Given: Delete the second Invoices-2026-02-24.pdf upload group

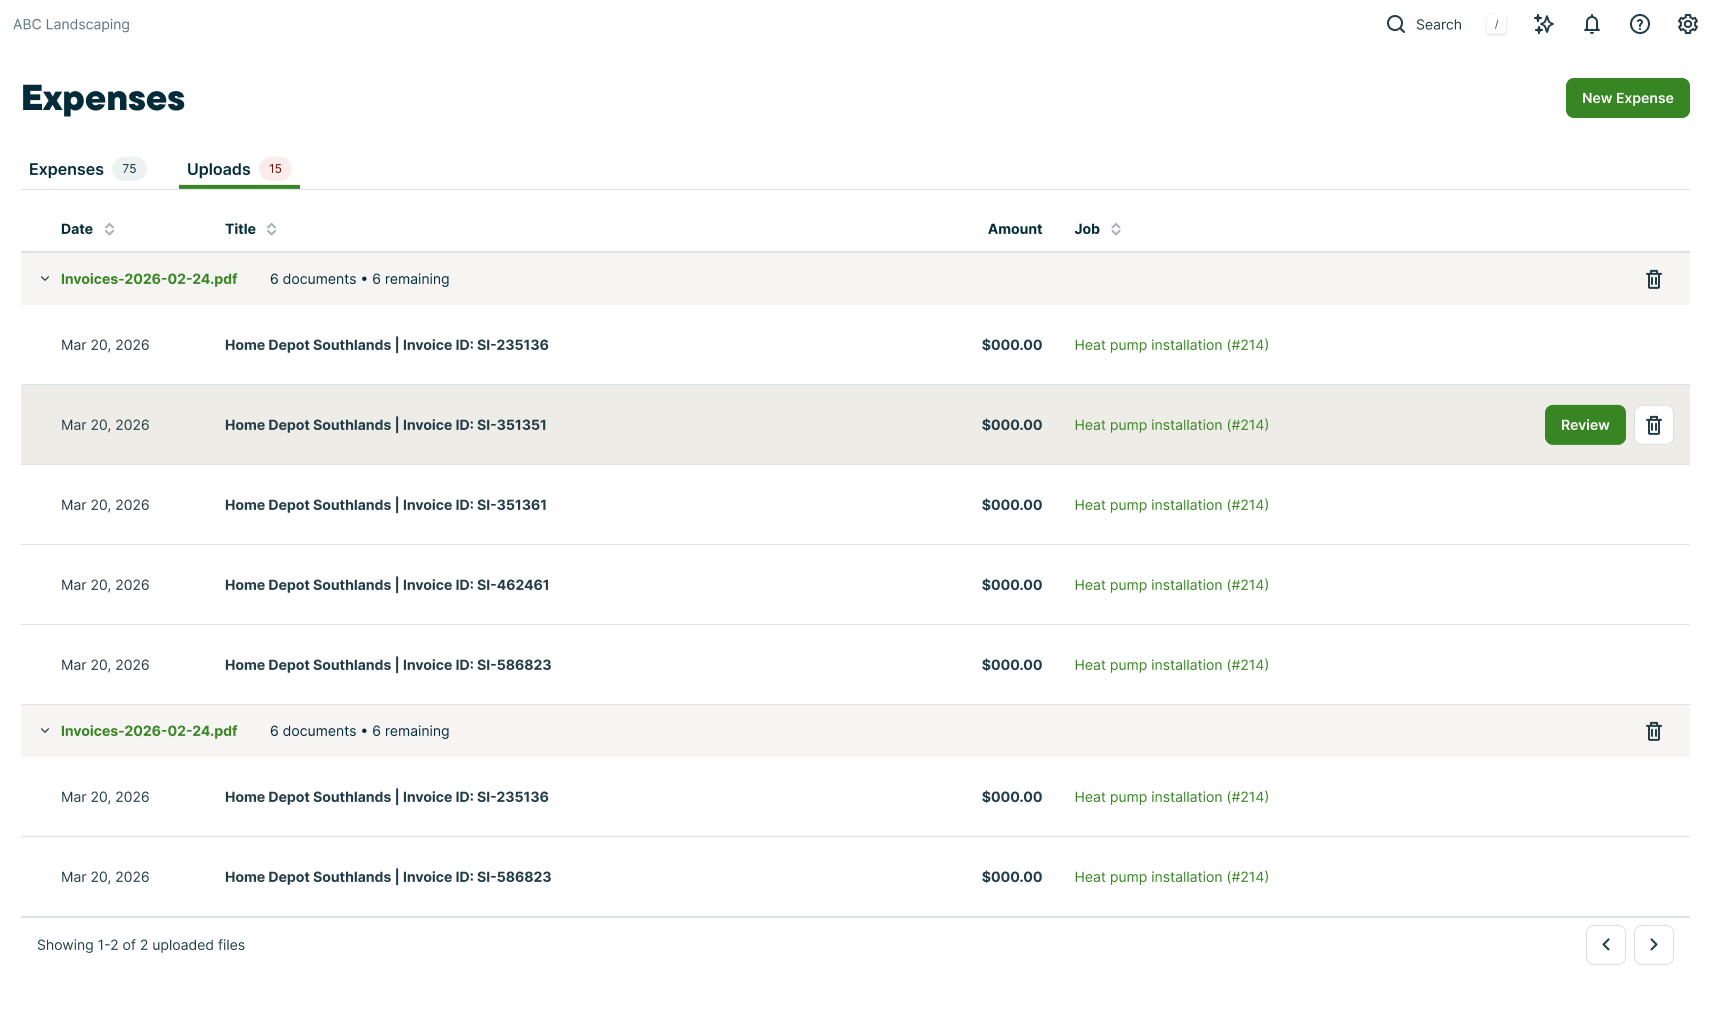Looking at the screenshot, I should pyautogui.click(x=1654, y=731).
